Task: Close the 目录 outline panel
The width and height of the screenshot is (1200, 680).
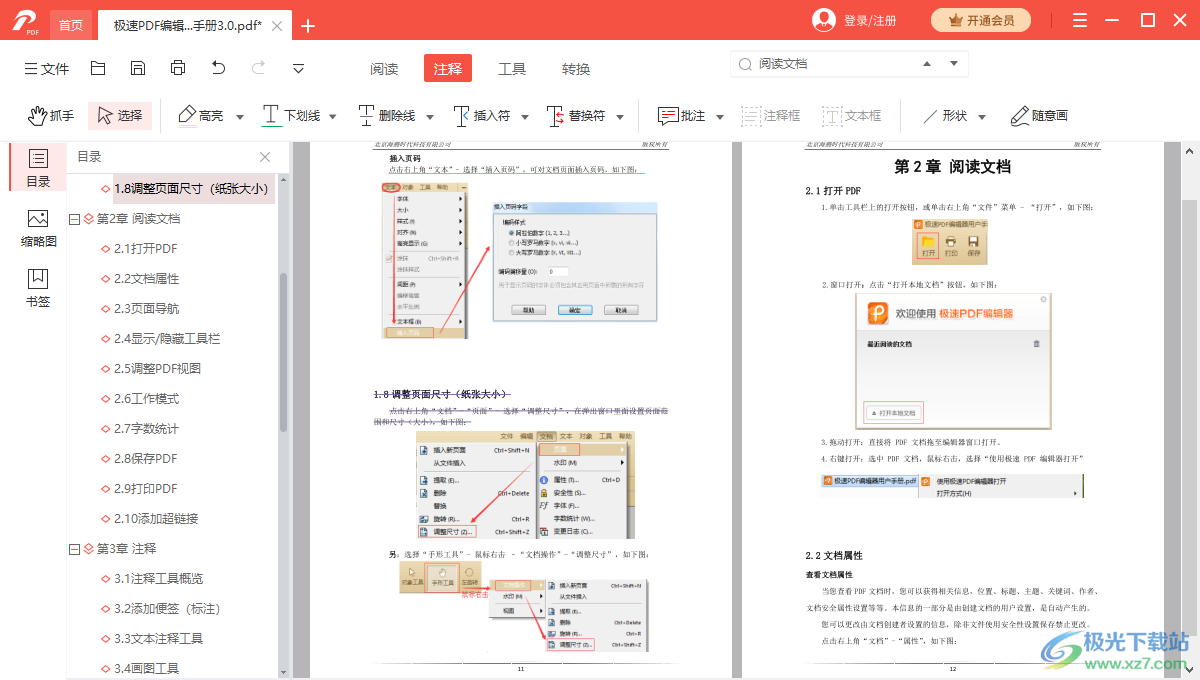Action: 265,157
